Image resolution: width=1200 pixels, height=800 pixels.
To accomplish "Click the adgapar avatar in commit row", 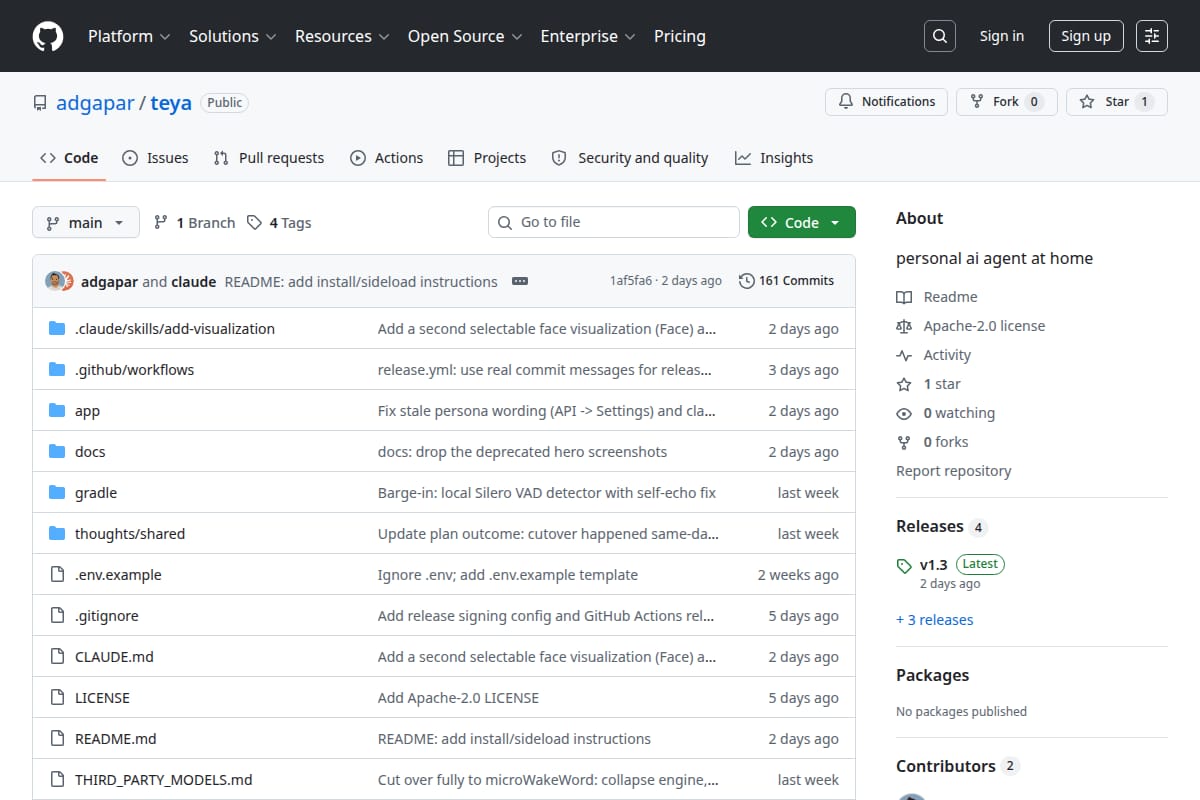I will tap(54, 281).
